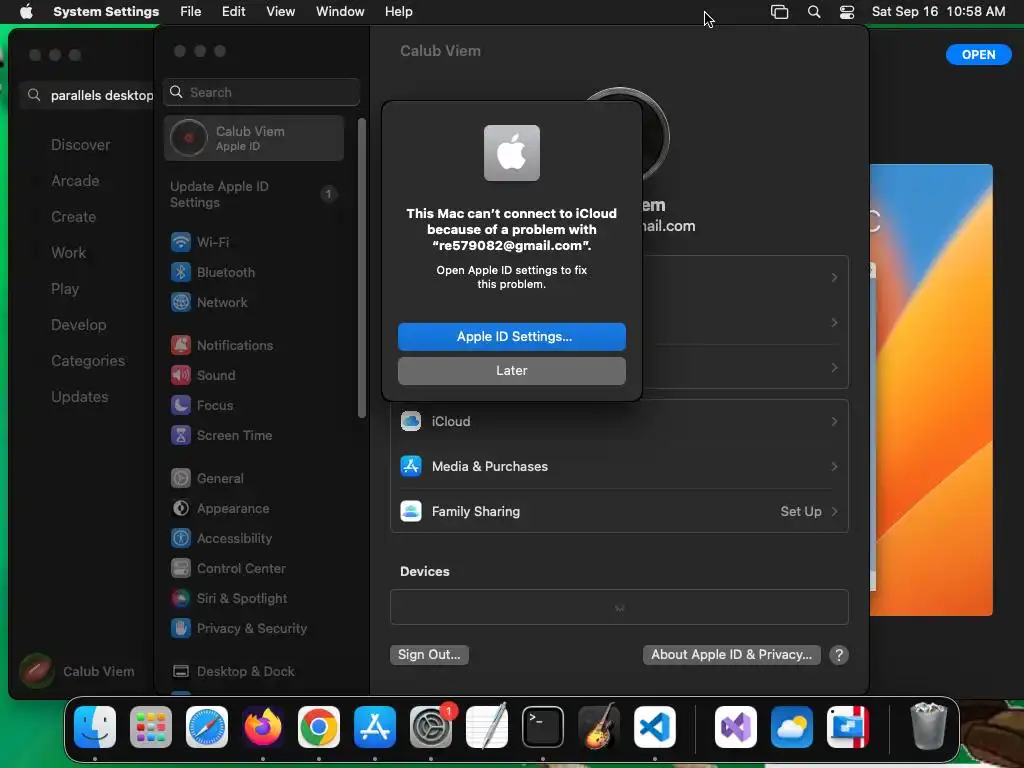Screen dimensions: 1024x768
Task: Open Media & Purchases row
Action: pos(619,466)
